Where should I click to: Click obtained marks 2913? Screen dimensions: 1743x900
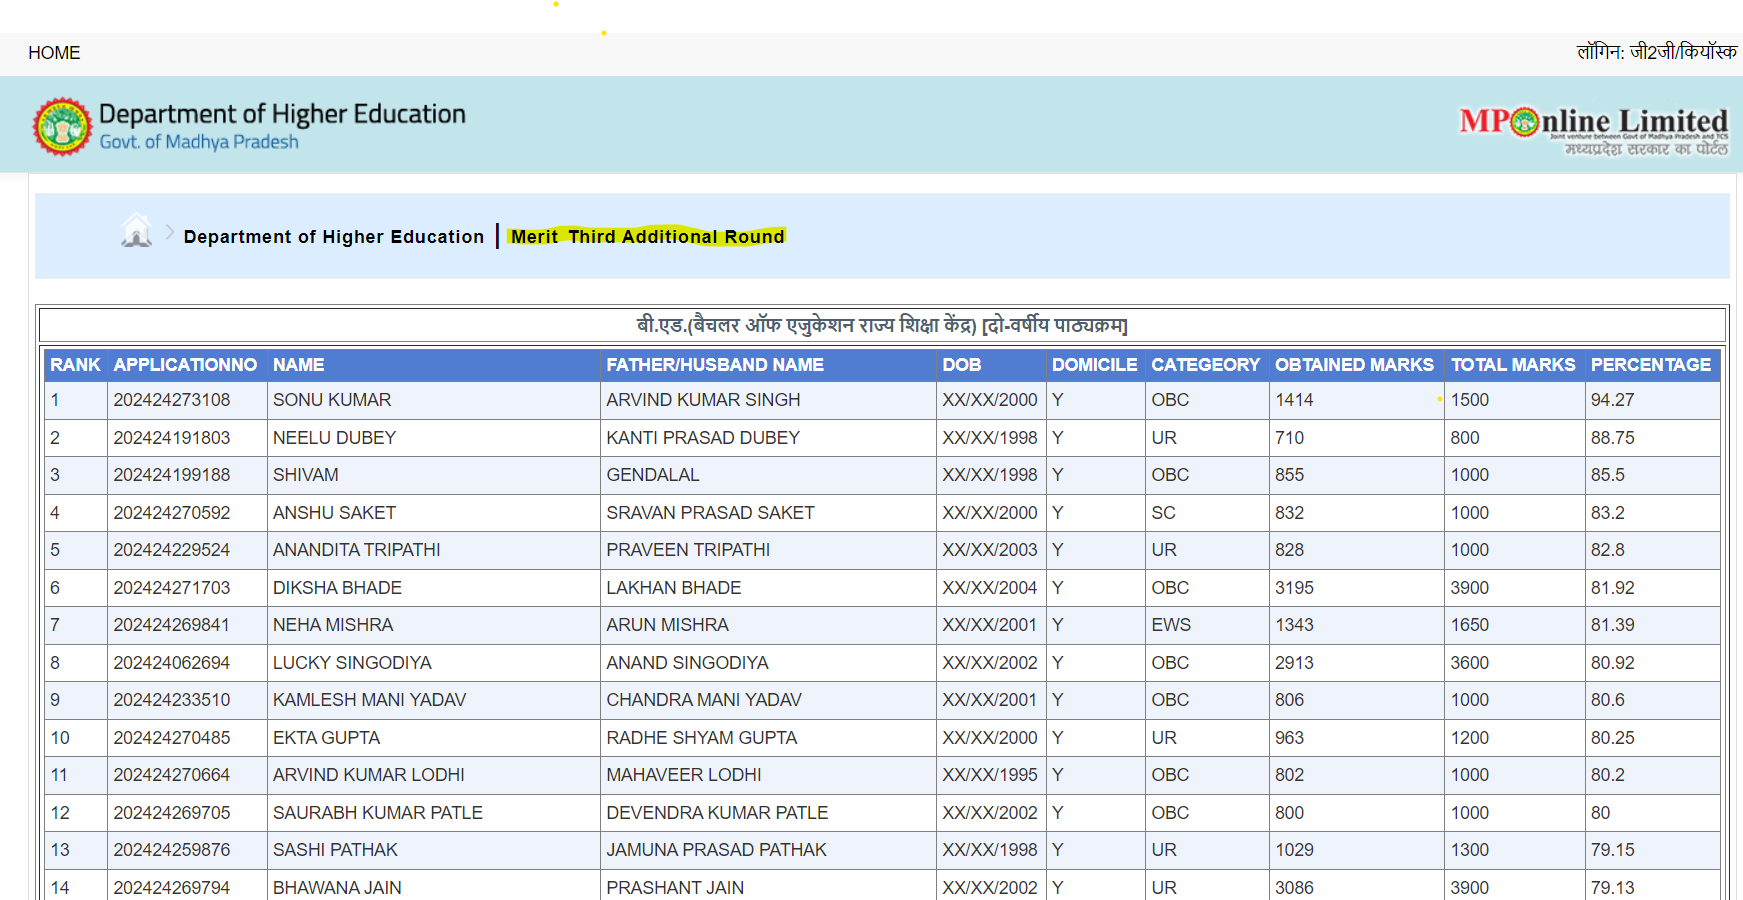pyautogui.click(x=1294, y=663)
